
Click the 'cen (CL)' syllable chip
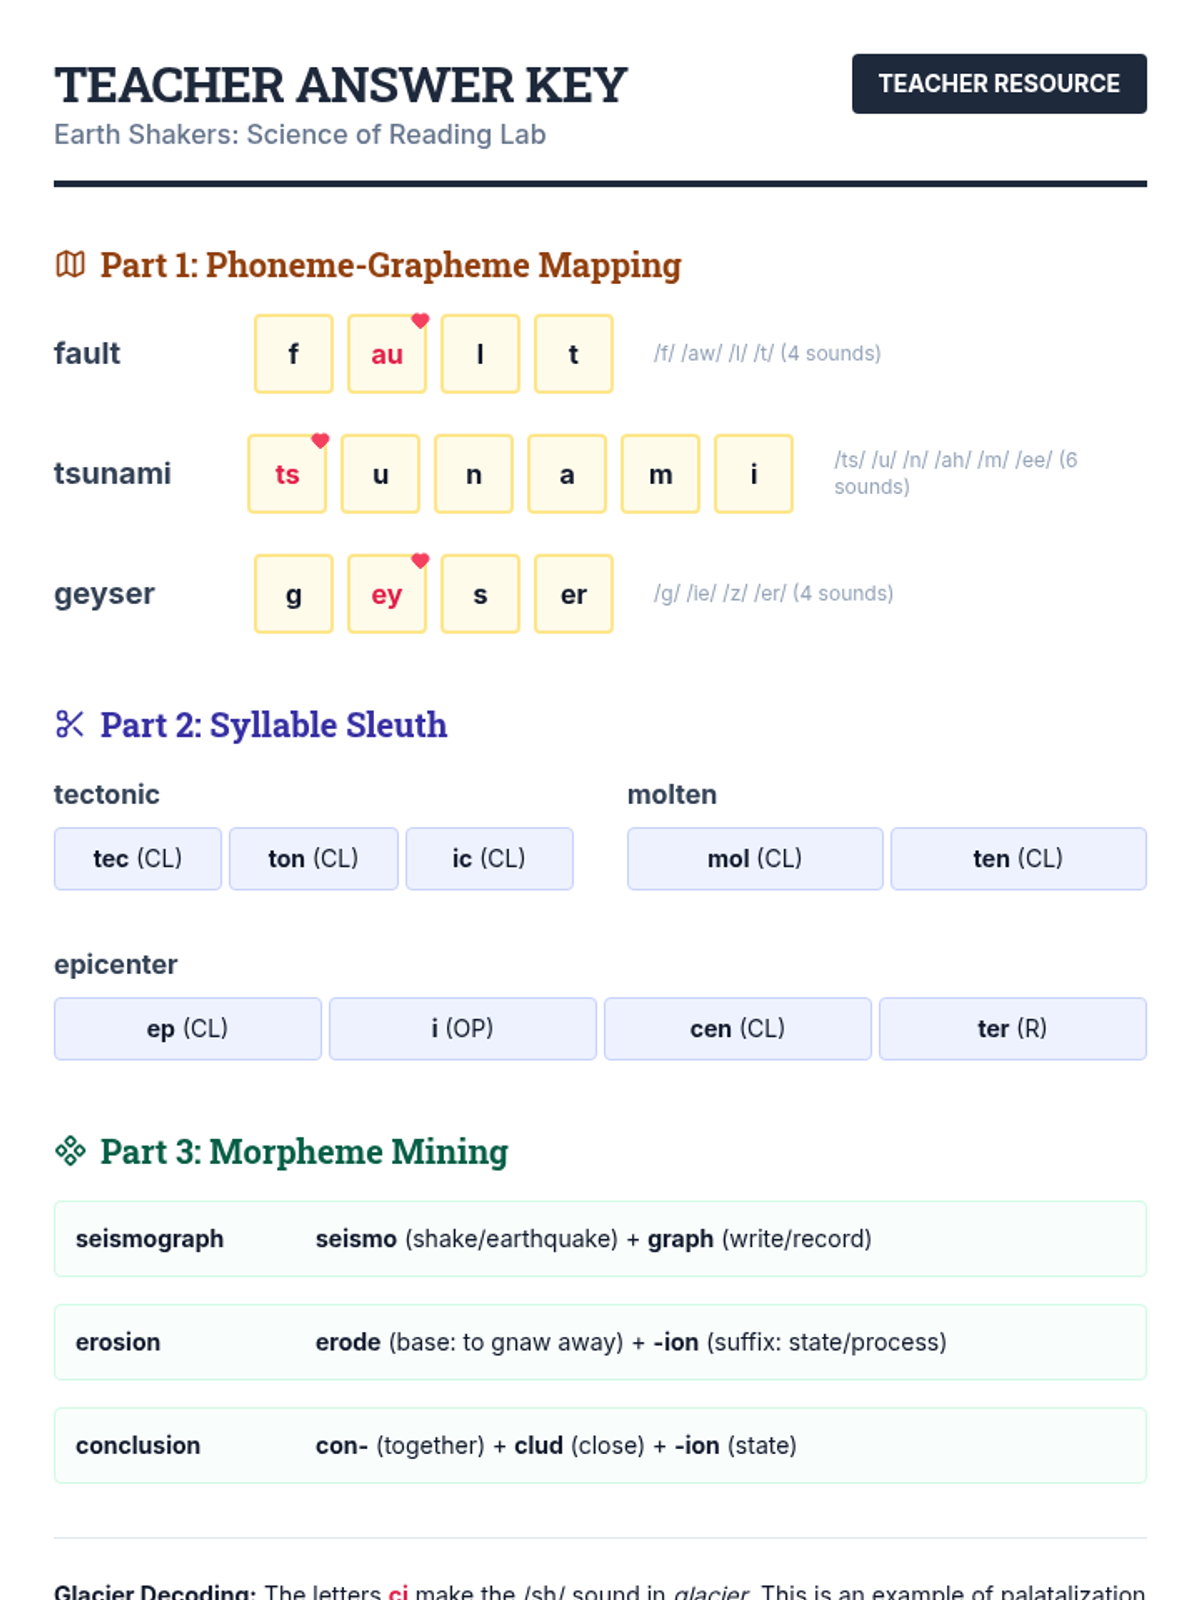737,1029
